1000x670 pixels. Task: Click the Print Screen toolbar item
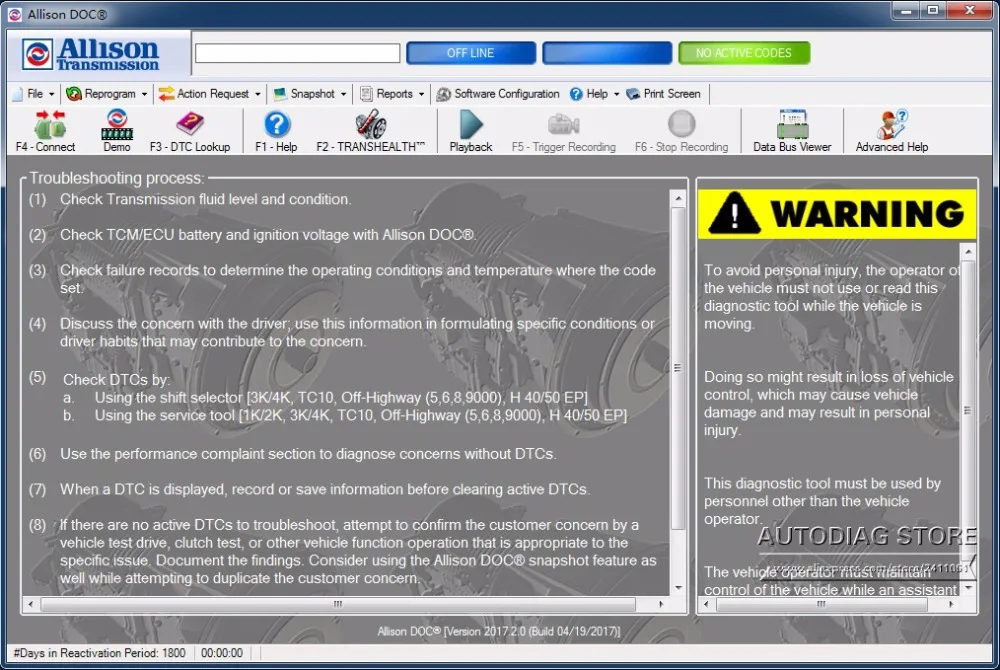pyautogui.click(x=664, y=94)
